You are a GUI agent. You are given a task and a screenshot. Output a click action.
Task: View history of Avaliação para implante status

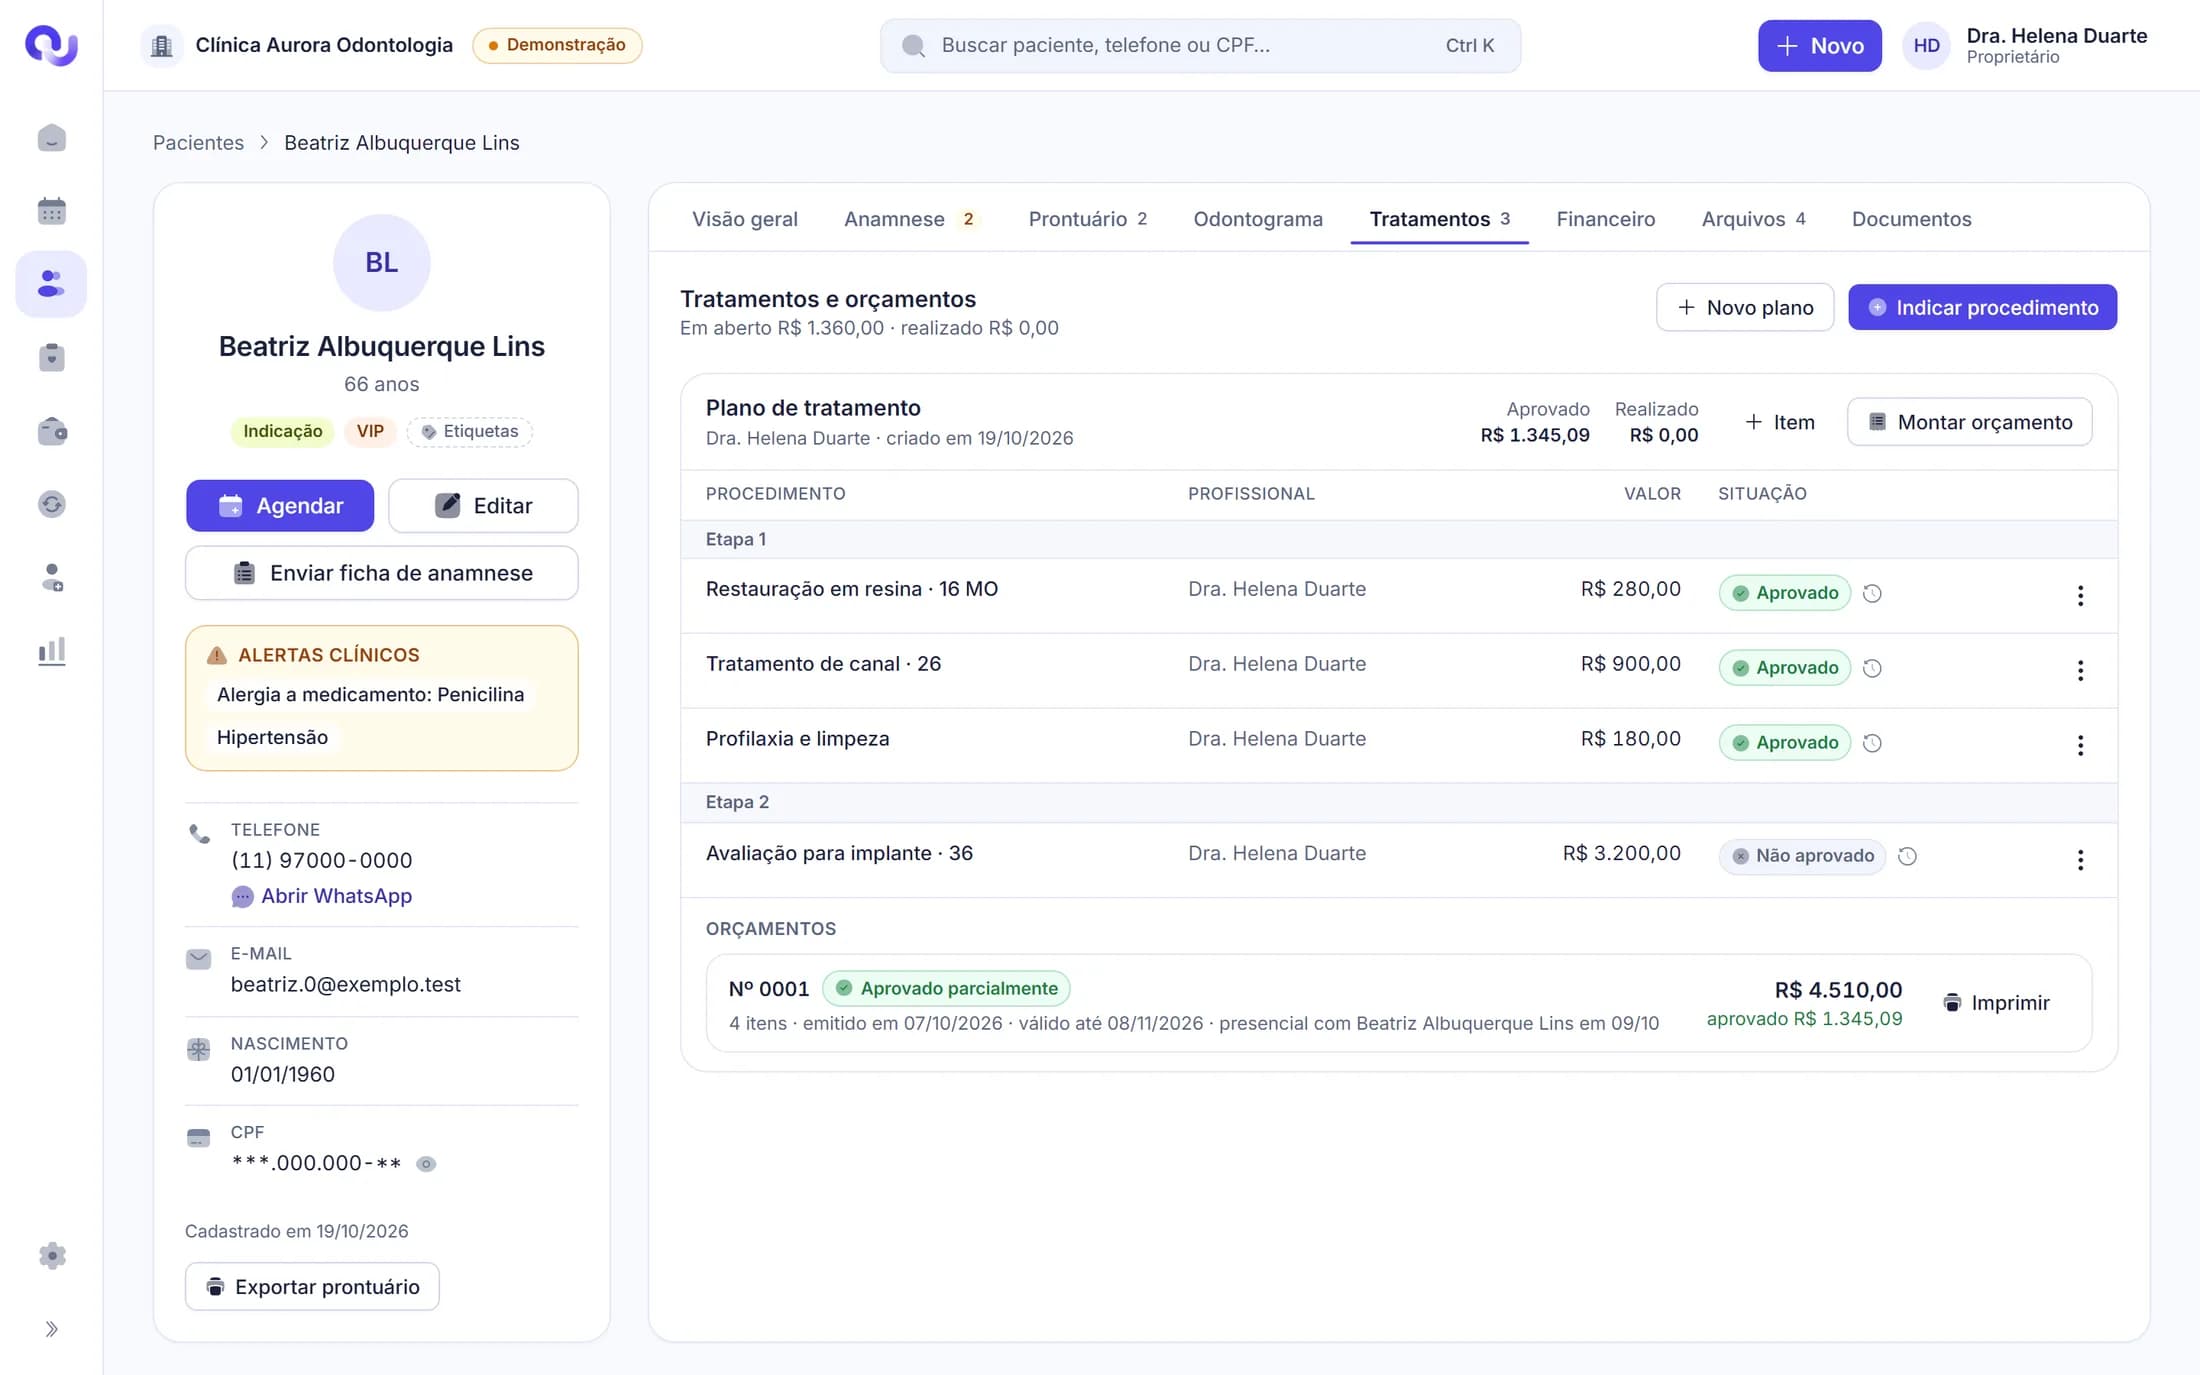click(x=1907, y=856)
